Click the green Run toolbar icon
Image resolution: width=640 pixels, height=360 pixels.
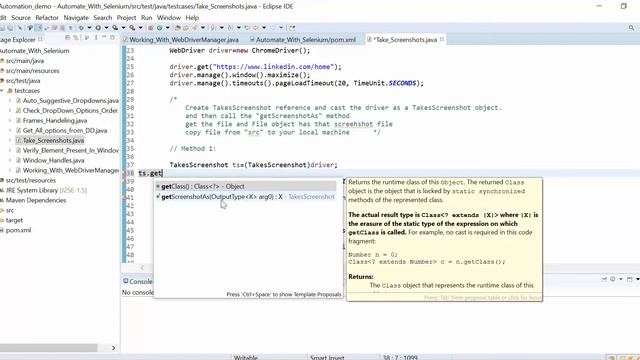[x=98, y=28]
